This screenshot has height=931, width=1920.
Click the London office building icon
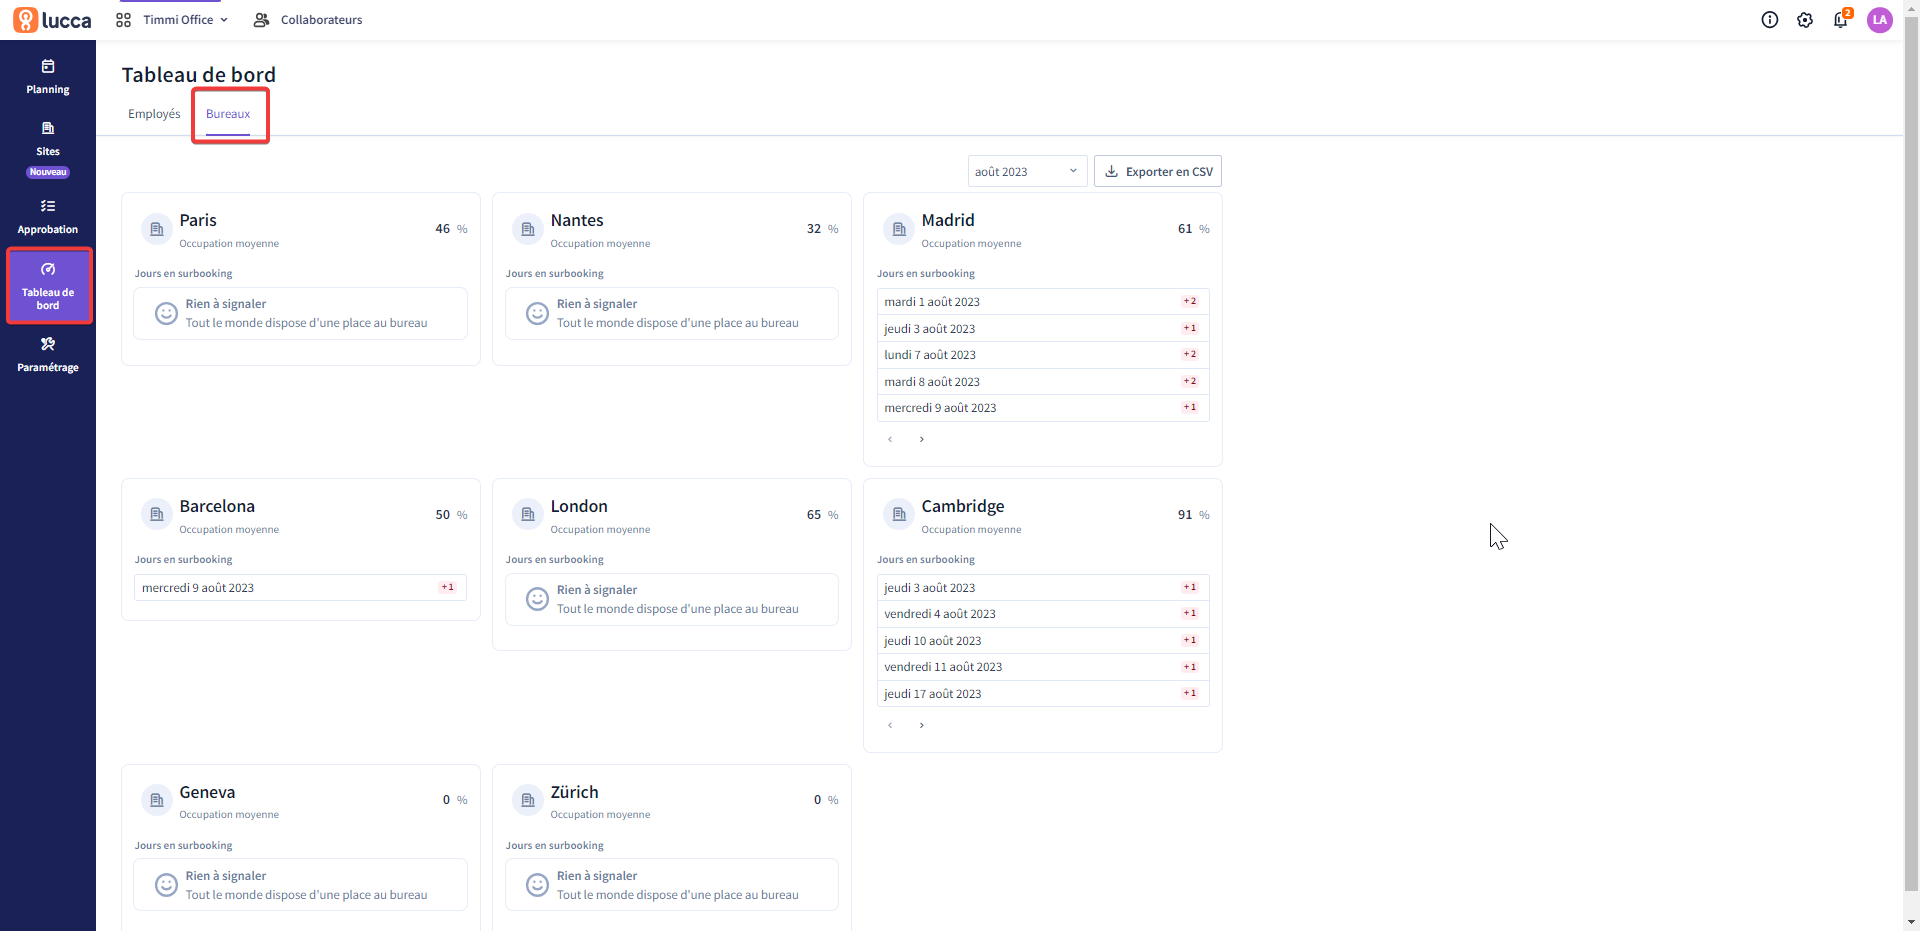click(x=528, y=515)
